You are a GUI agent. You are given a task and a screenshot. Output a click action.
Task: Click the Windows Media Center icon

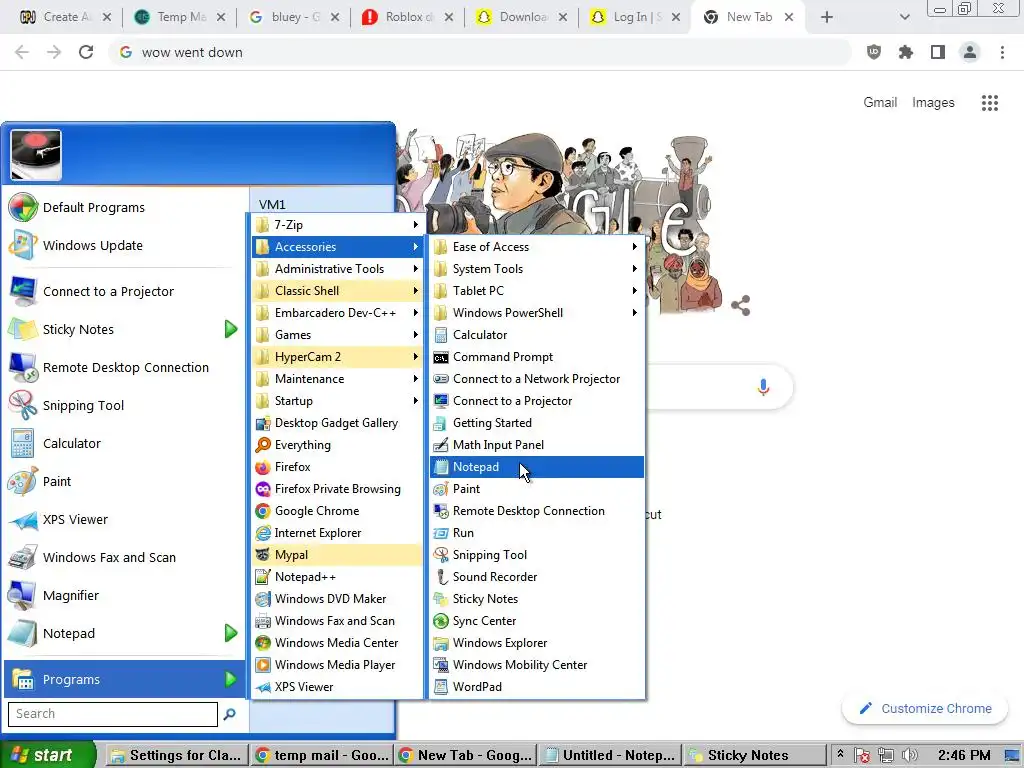click(x=263, y=643)
